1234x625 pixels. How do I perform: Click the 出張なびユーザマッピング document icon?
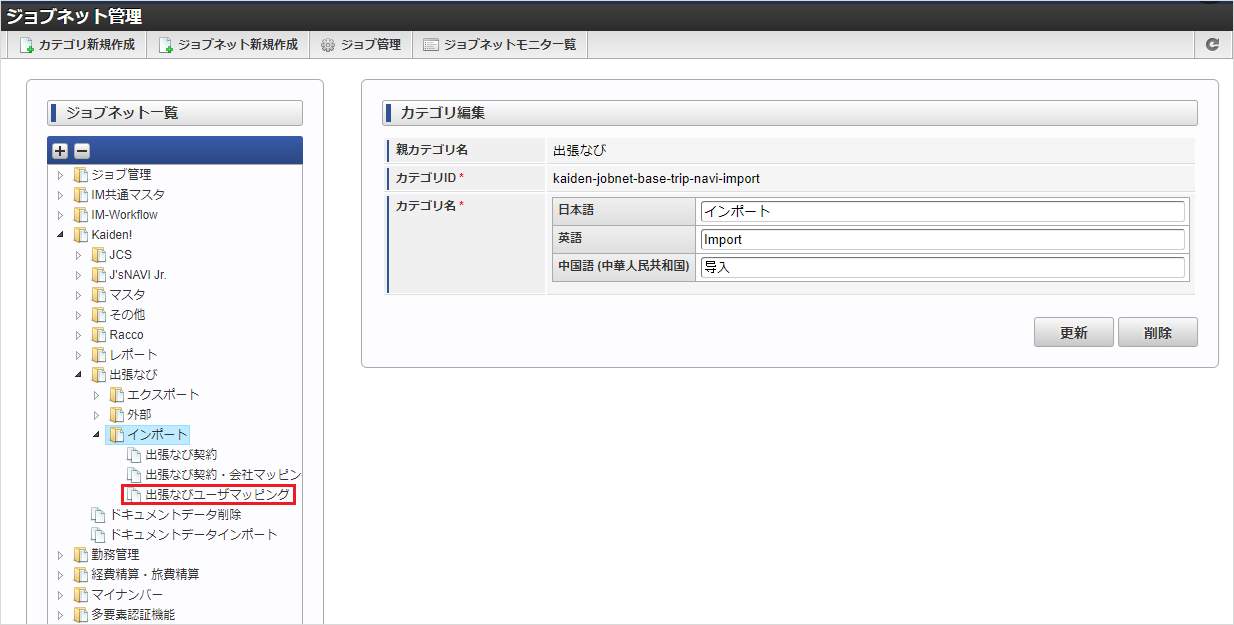(x=134, y=495)
